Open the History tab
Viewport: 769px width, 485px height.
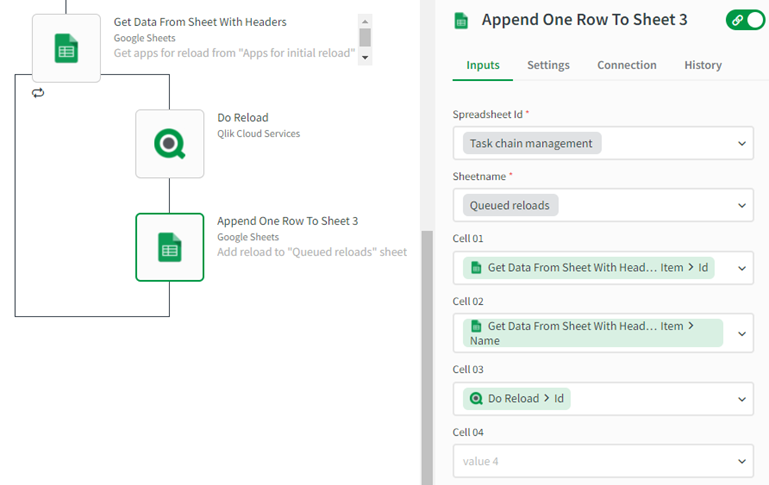coord(703,65)
